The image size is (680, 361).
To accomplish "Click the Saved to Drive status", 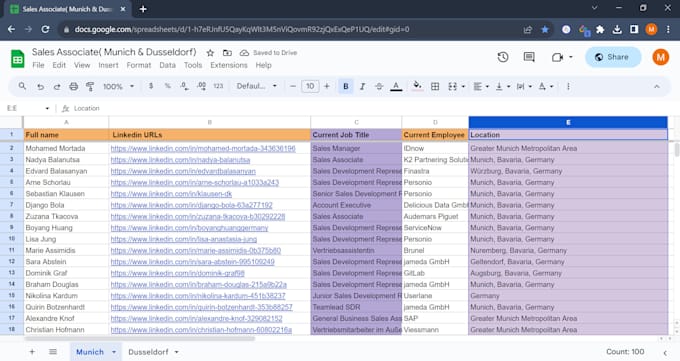I will pyautogui.click(x=269, y=53).
